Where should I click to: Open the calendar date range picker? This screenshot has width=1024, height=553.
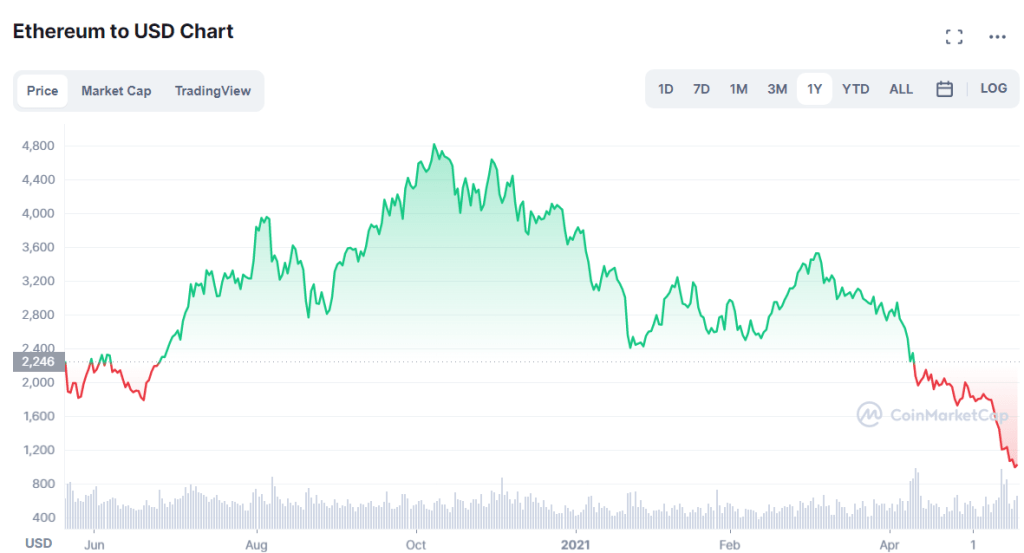pyautogui.click(x=944, y=89)
